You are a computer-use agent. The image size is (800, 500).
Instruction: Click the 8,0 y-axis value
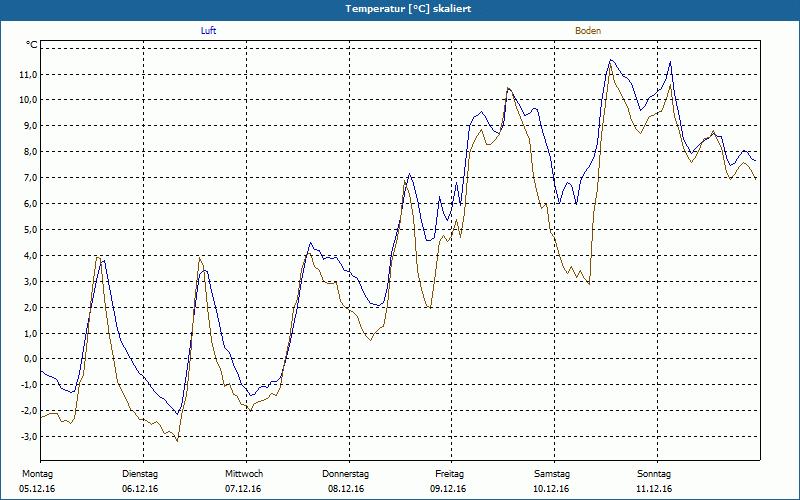30,152
